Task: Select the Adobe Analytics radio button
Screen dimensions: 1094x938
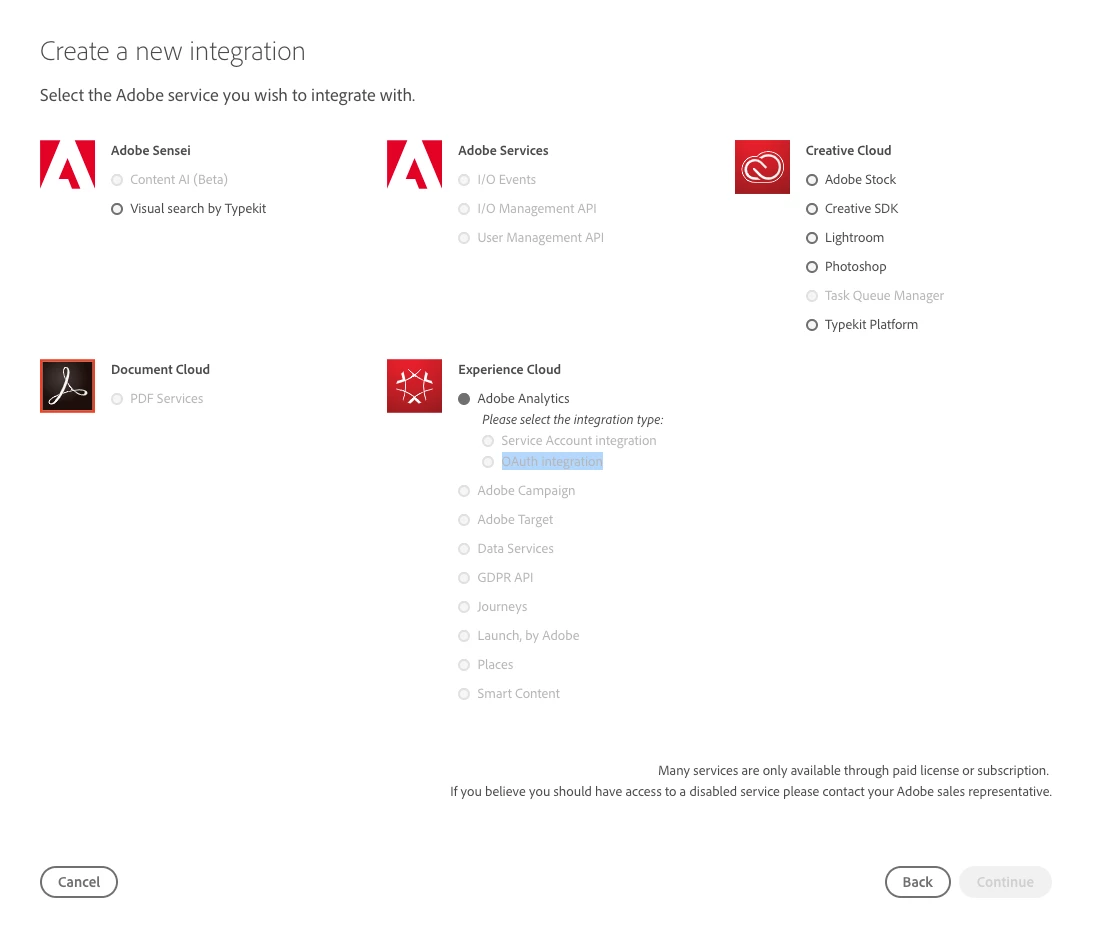Action: pyautogui.click(x=464, y=399)
